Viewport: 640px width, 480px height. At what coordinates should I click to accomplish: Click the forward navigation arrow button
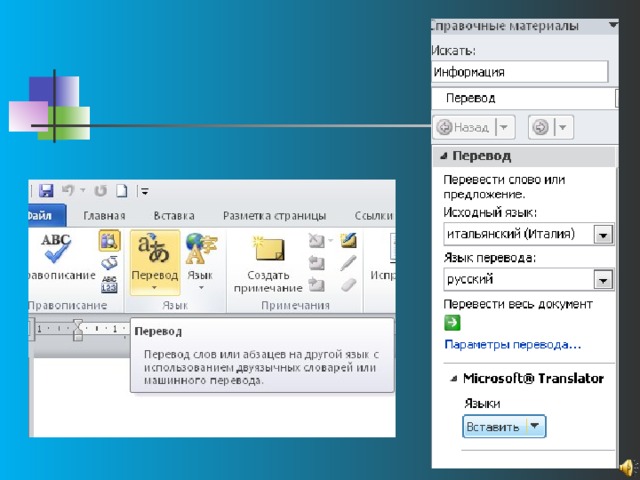[541, 127]
